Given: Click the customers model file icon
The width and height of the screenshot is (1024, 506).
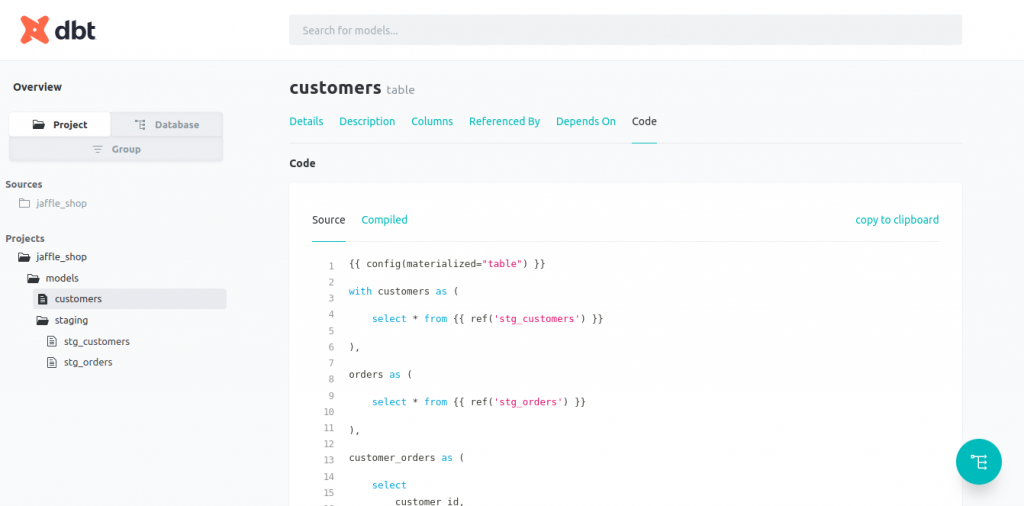Looking at the screenshot, I should [x=43, y=299].
